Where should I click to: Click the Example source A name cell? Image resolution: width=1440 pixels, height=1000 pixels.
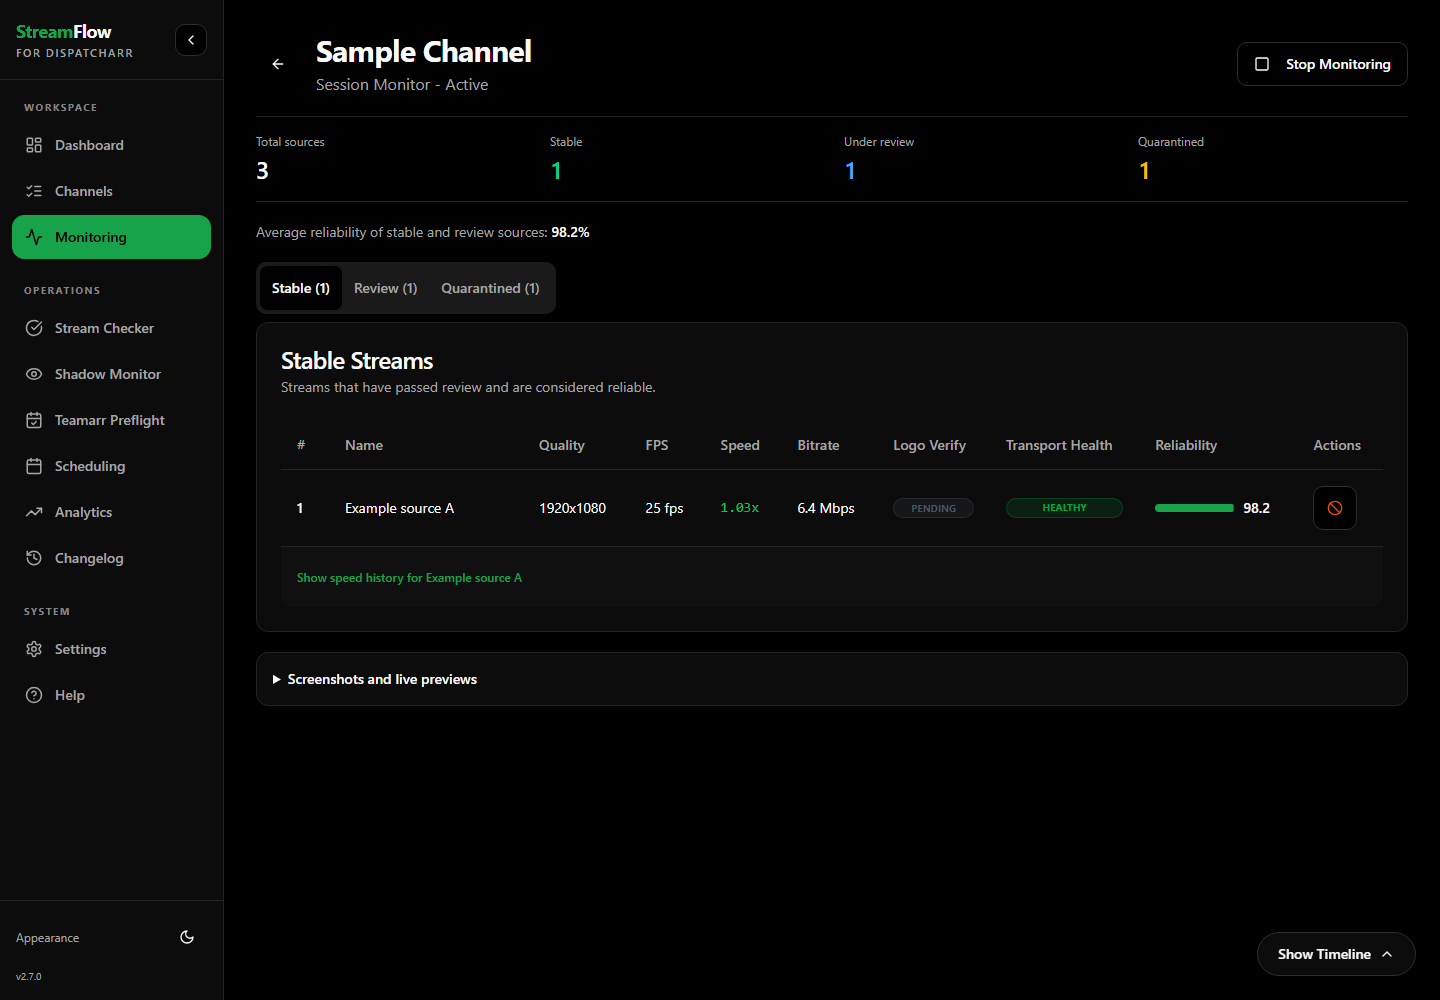tap(399, 508)
